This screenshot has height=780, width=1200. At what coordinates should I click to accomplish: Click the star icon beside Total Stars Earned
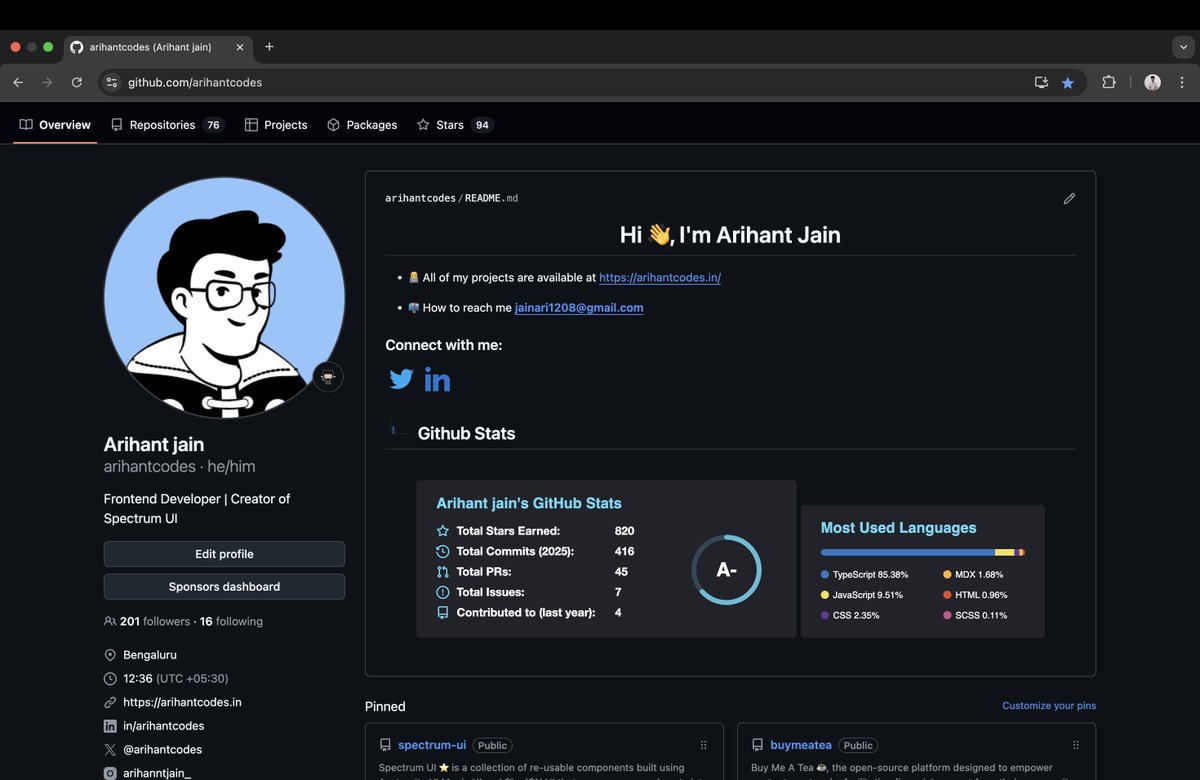point(443,531)
